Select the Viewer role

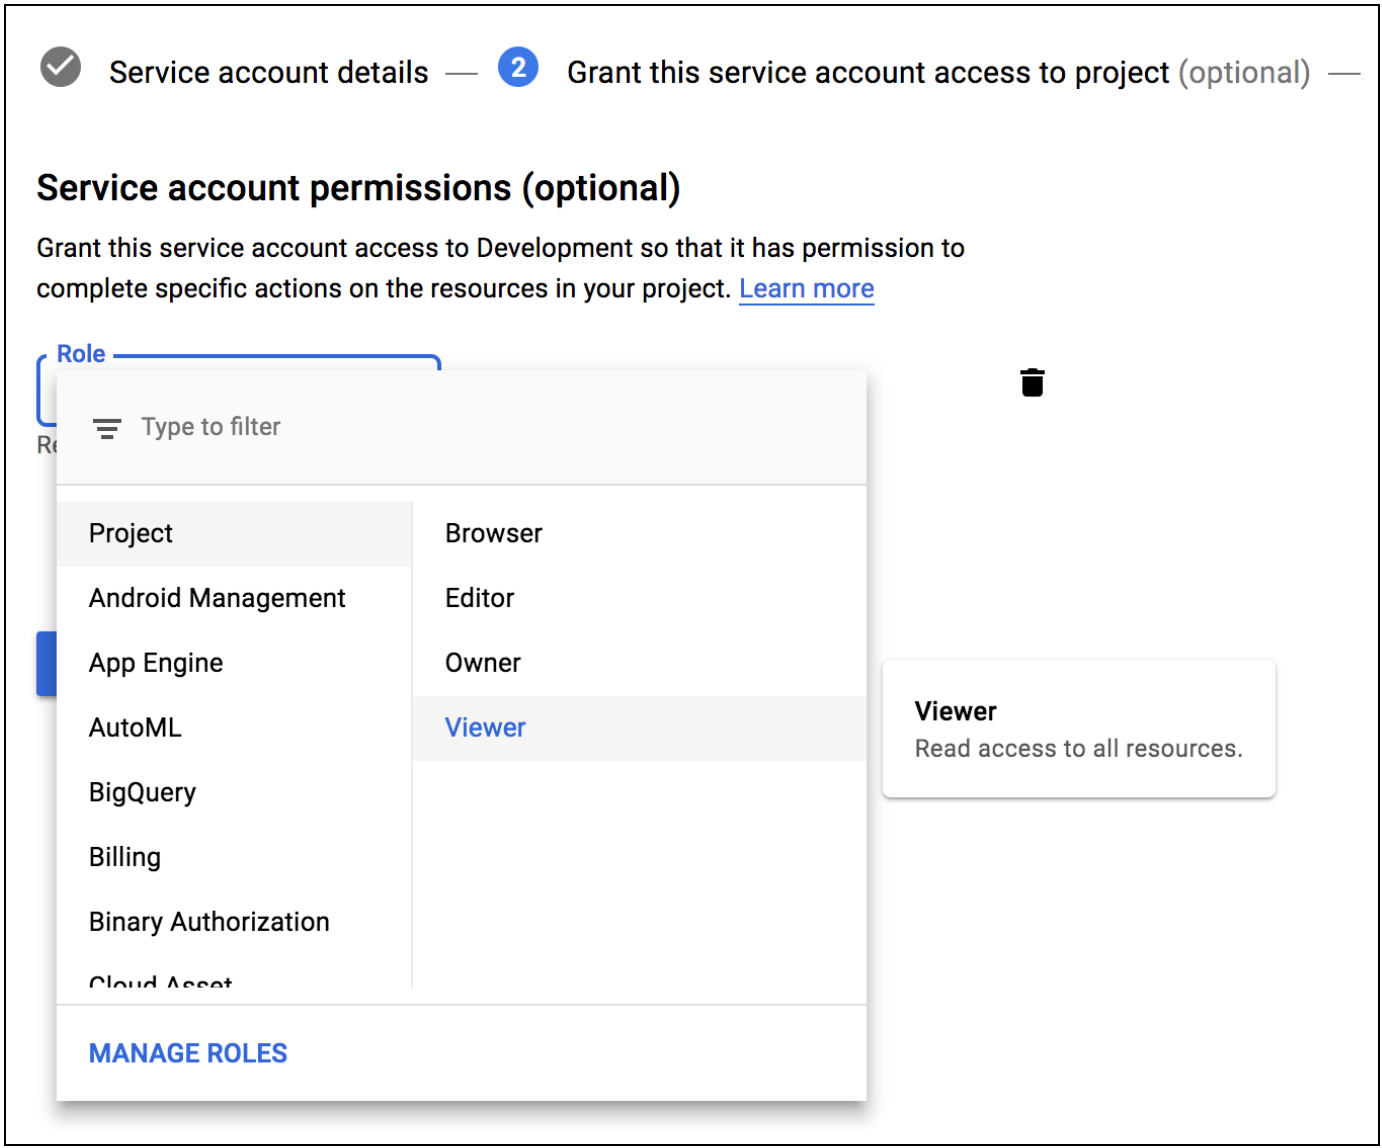(x=486, y=727)
